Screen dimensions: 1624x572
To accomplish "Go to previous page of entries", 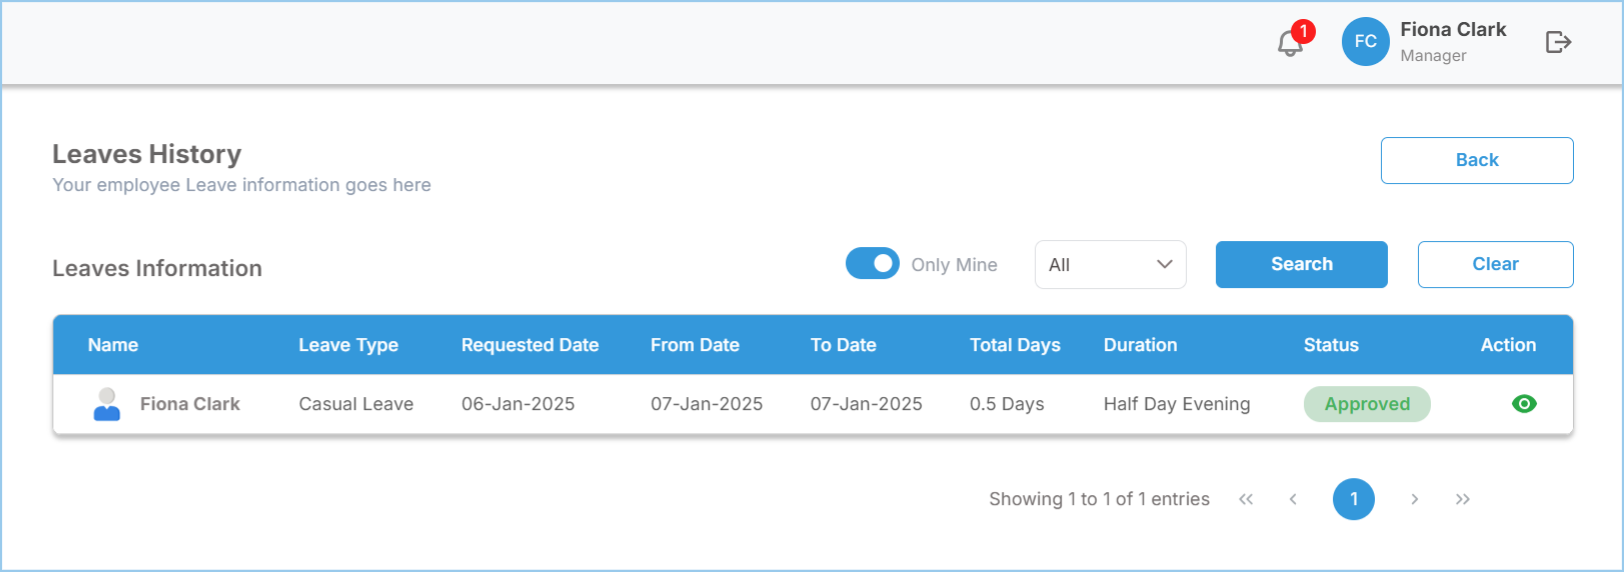I will tap(1293, 499).
